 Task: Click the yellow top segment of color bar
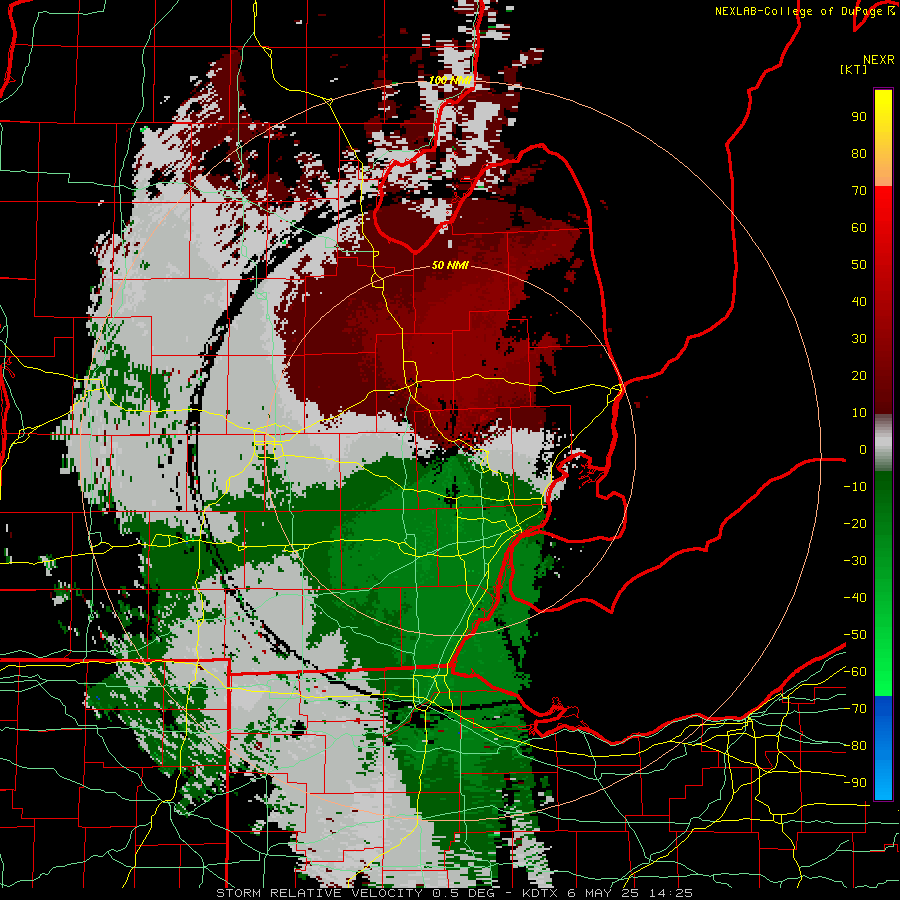[x=883, y=138]
